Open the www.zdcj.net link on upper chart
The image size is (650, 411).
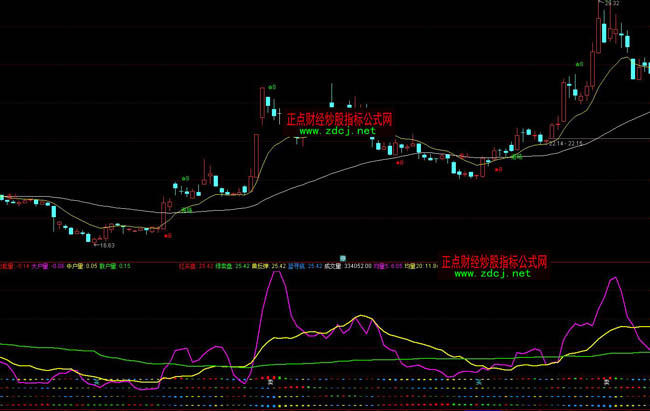[336, 131]
